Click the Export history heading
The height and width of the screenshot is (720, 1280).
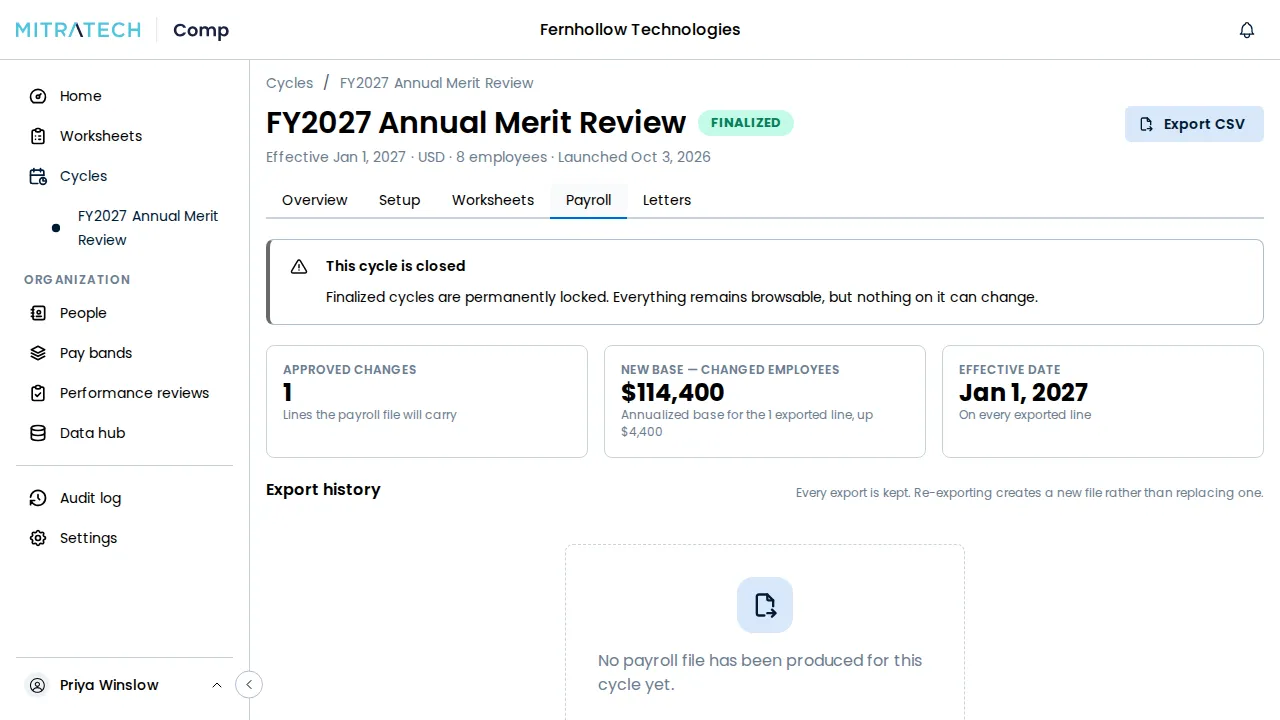pyautogui.click(x=323, y=490)
